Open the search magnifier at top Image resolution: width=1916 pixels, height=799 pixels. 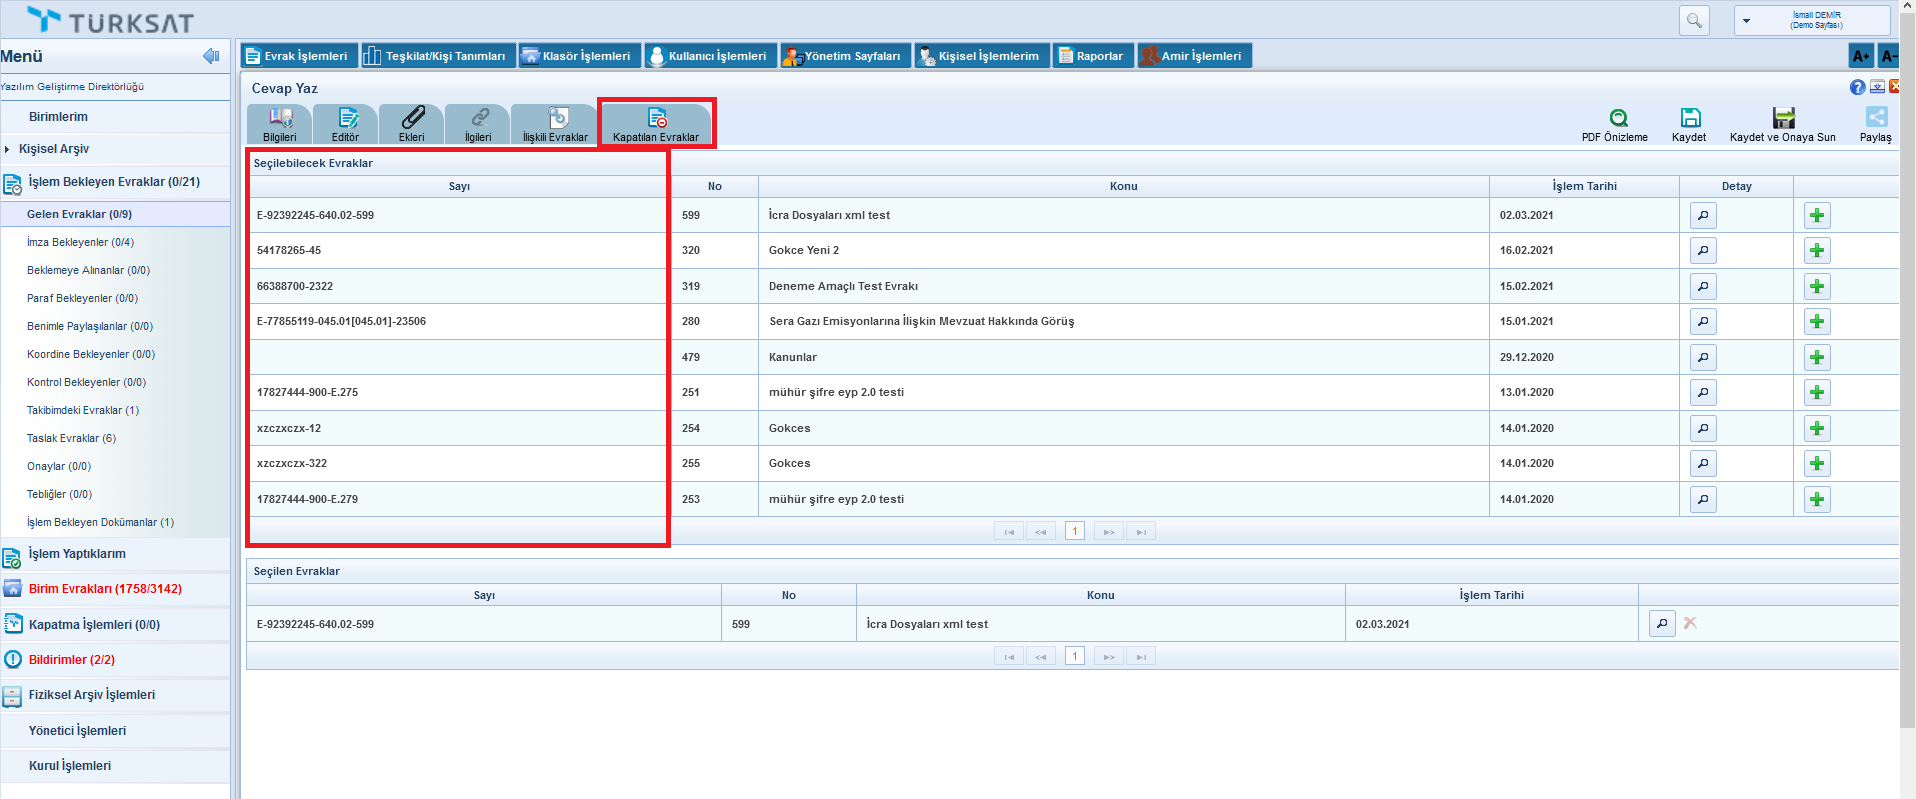(1694, 20)
